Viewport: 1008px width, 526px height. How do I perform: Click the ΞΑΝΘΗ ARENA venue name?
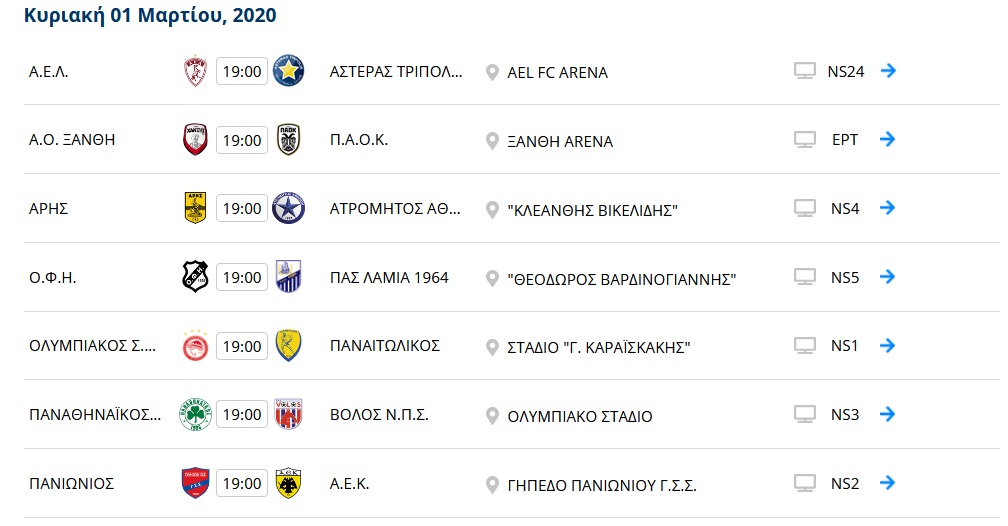tap(560, 141)
